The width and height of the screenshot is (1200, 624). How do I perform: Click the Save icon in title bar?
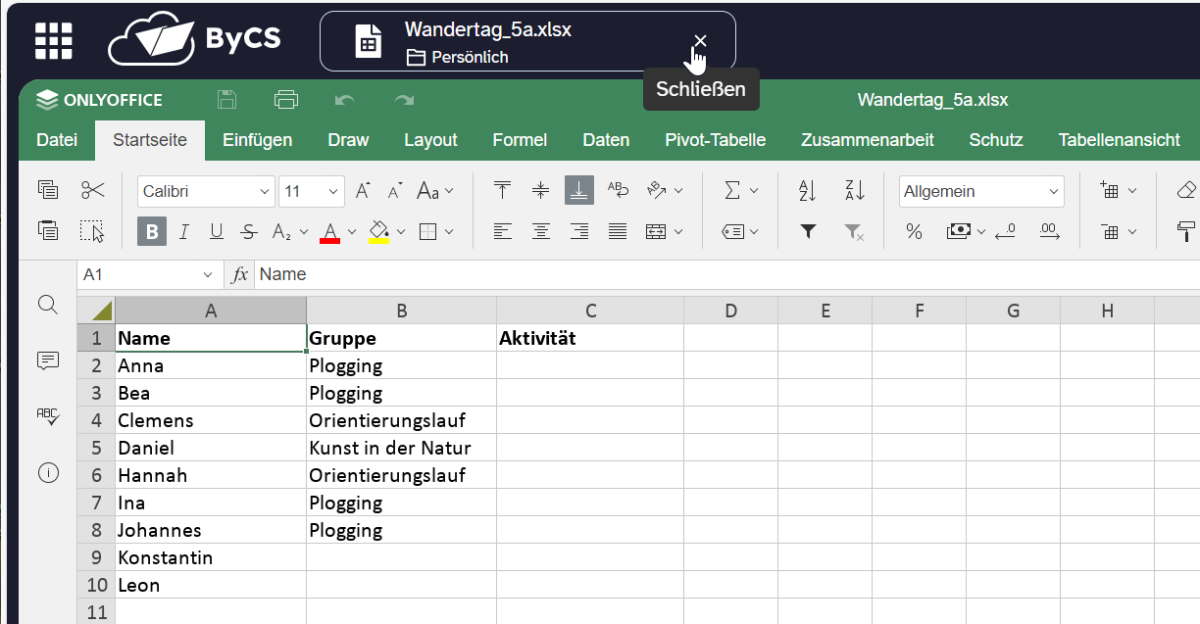click(x=227, y=100)
